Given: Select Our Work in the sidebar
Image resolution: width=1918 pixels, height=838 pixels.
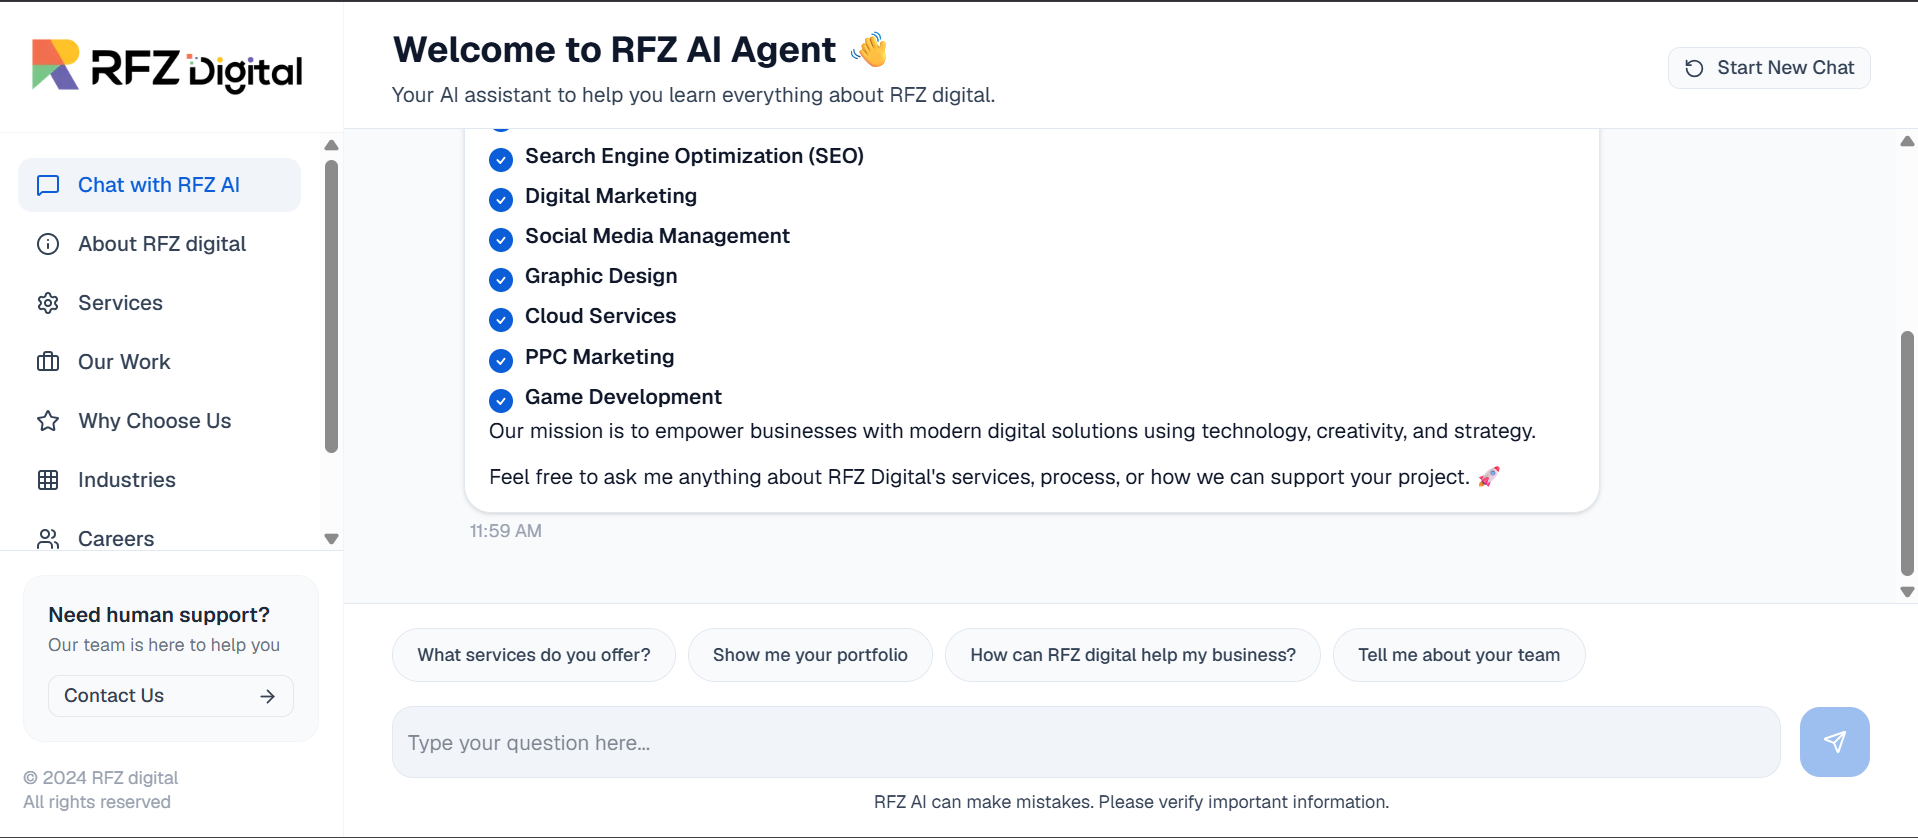Looking at the screenshot, I should point(159,362).
